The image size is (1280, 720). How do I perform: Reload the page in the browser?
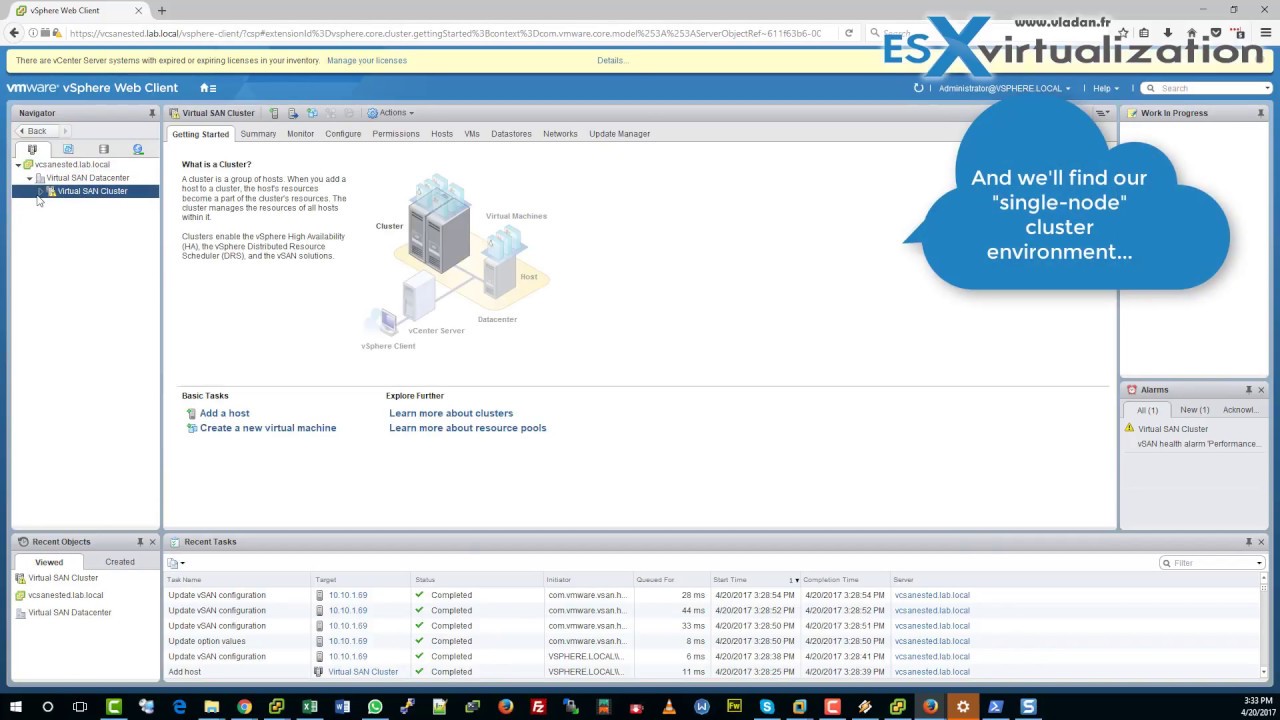(849, 33)
